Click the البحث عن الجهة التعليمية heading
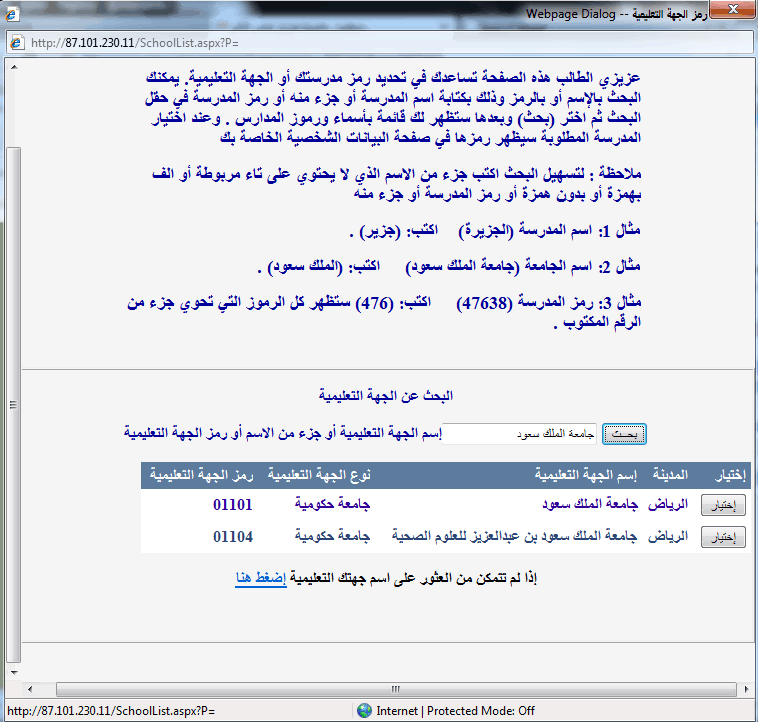The image size is (758, 722). pyautogui.click(x=386, y=396)
